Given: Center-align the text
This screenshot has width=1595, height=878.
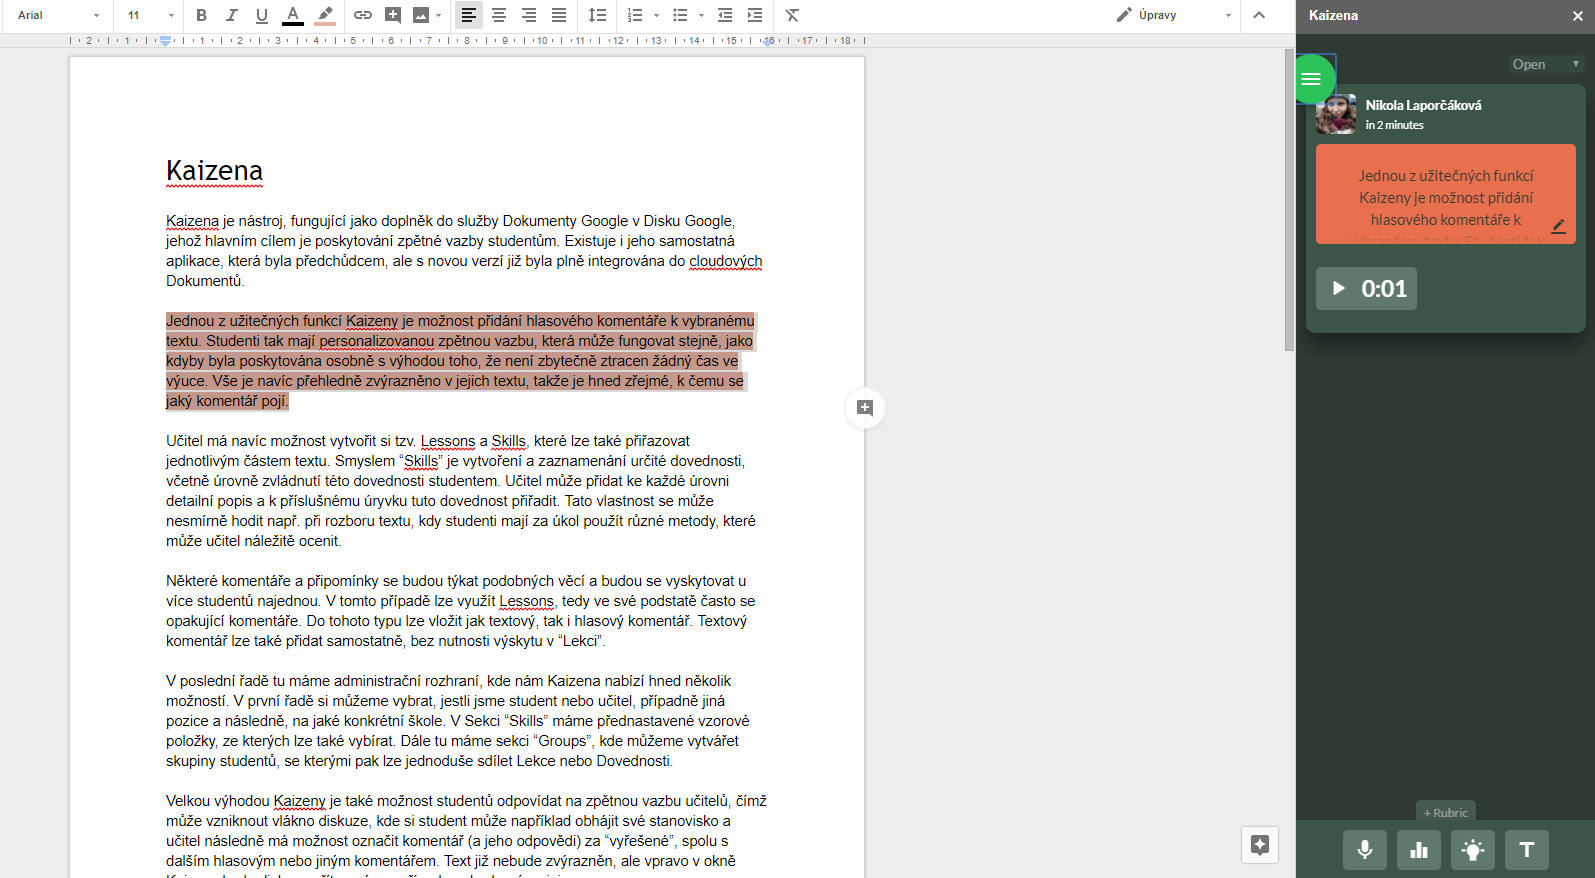Looking at the screenshot, I should coord(499,15).
